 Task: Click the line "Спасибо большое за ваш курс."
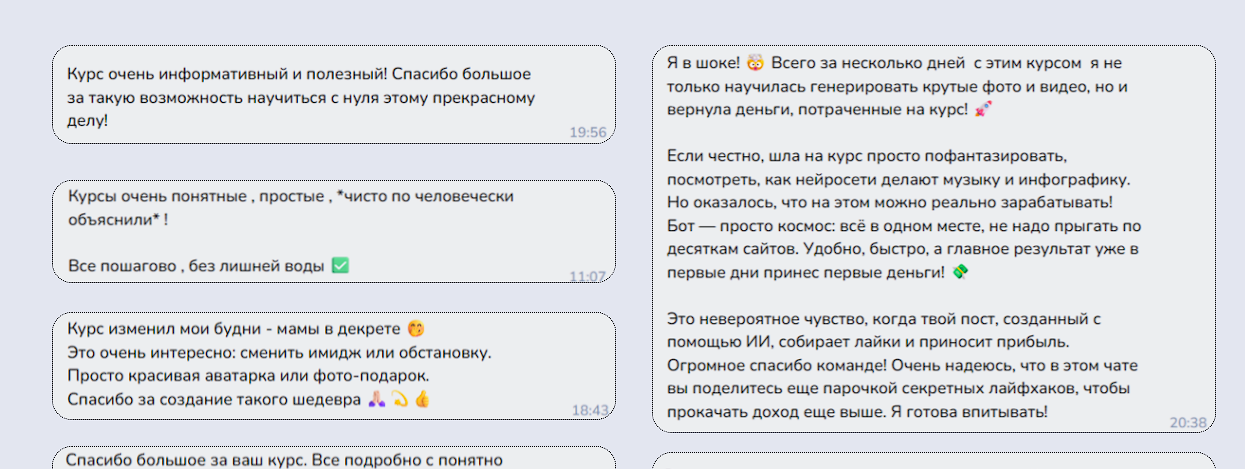(187, 460)
